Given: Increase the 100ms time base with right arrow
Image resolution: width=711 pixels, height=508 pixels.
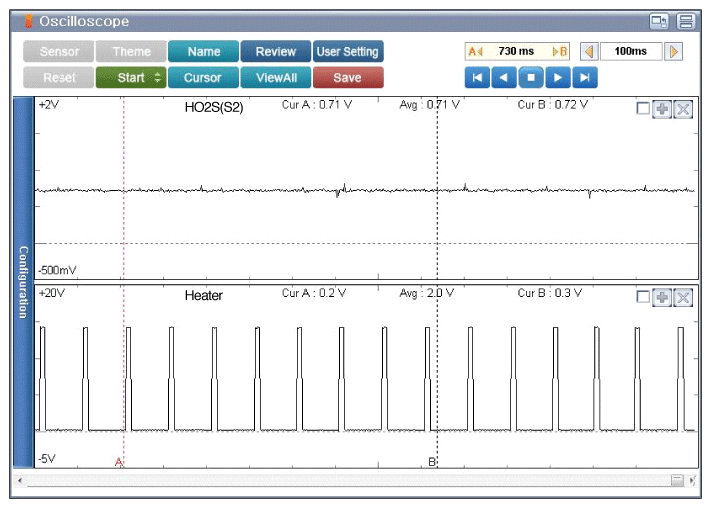Looking at the screenshot, I should [674, 51].
